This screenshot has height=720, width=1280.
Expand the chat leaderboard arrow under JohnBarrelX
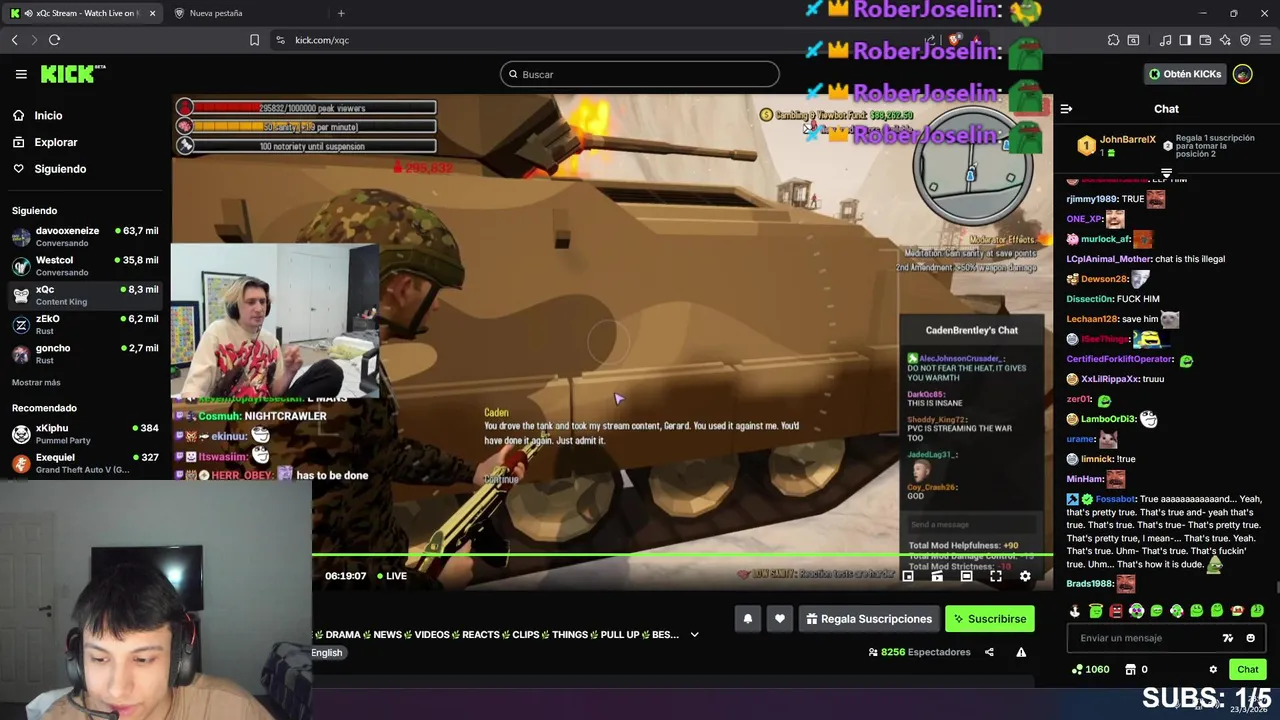point(1166,173)
